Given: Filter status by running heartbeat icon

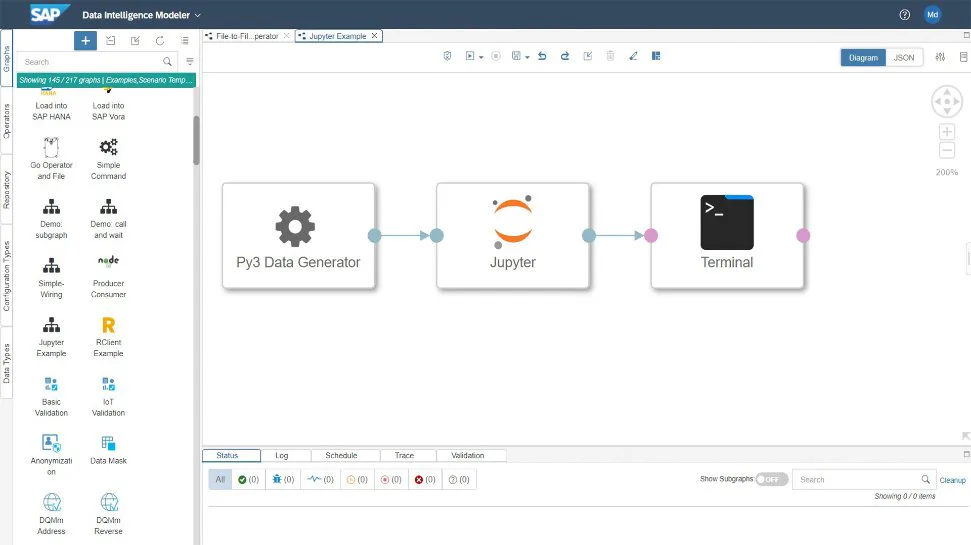Looking at the screenshot, I should (321, 479).
